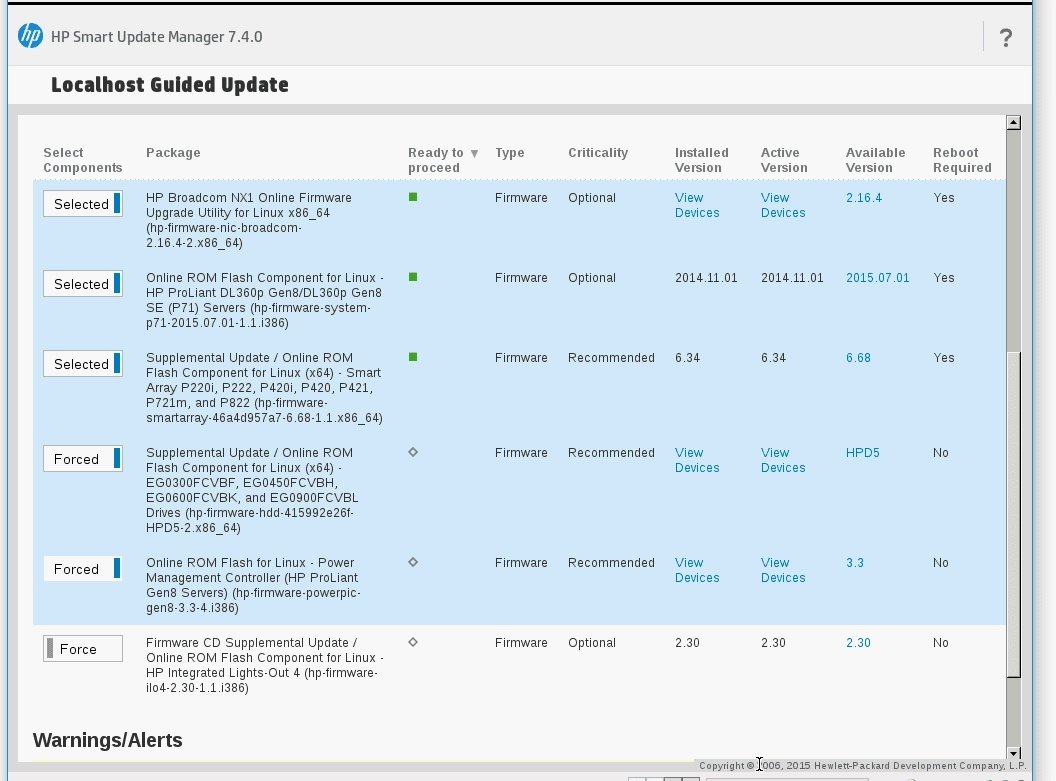The height and width of the screenshot is (781, 1056).
Task: Click the HP logo icon
Action: [30, 36]
